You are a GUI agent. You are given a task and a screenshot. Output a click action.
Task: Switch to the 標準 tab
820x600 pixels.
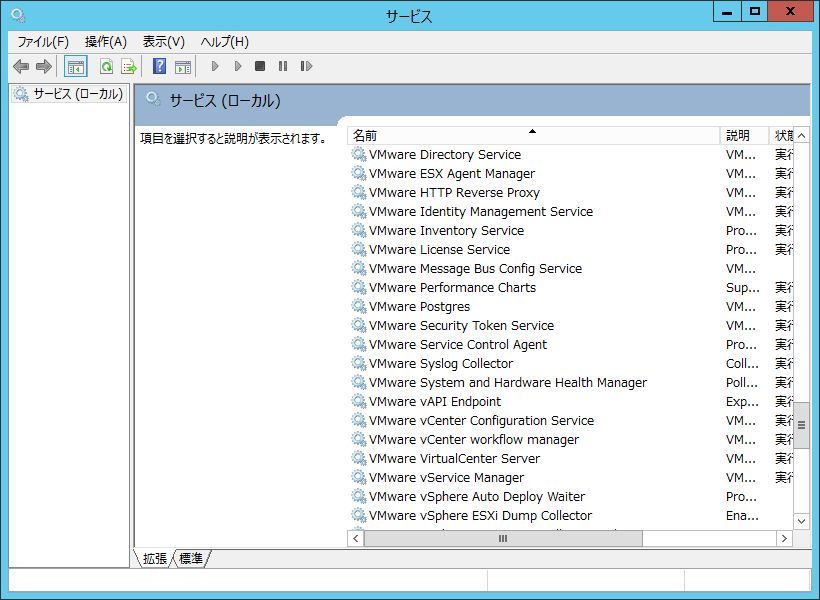(191, 559)
